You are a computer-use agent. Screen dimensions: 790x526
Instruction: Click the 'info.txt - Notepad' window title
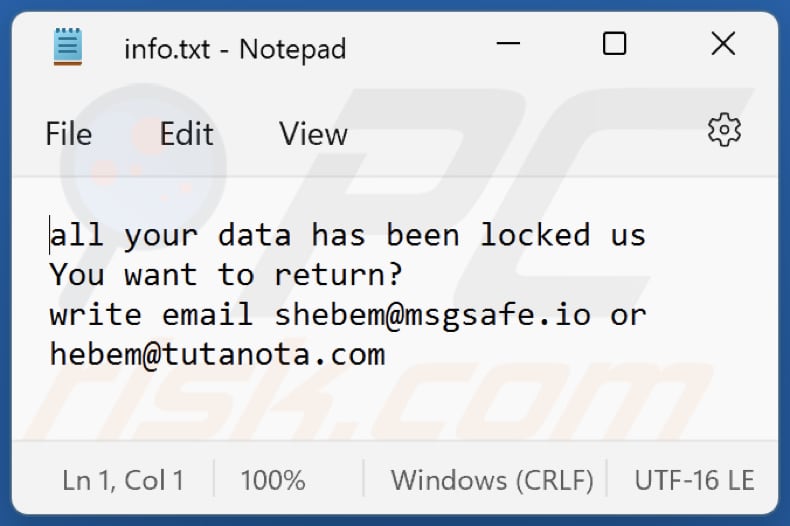click(x=235, y=48)
